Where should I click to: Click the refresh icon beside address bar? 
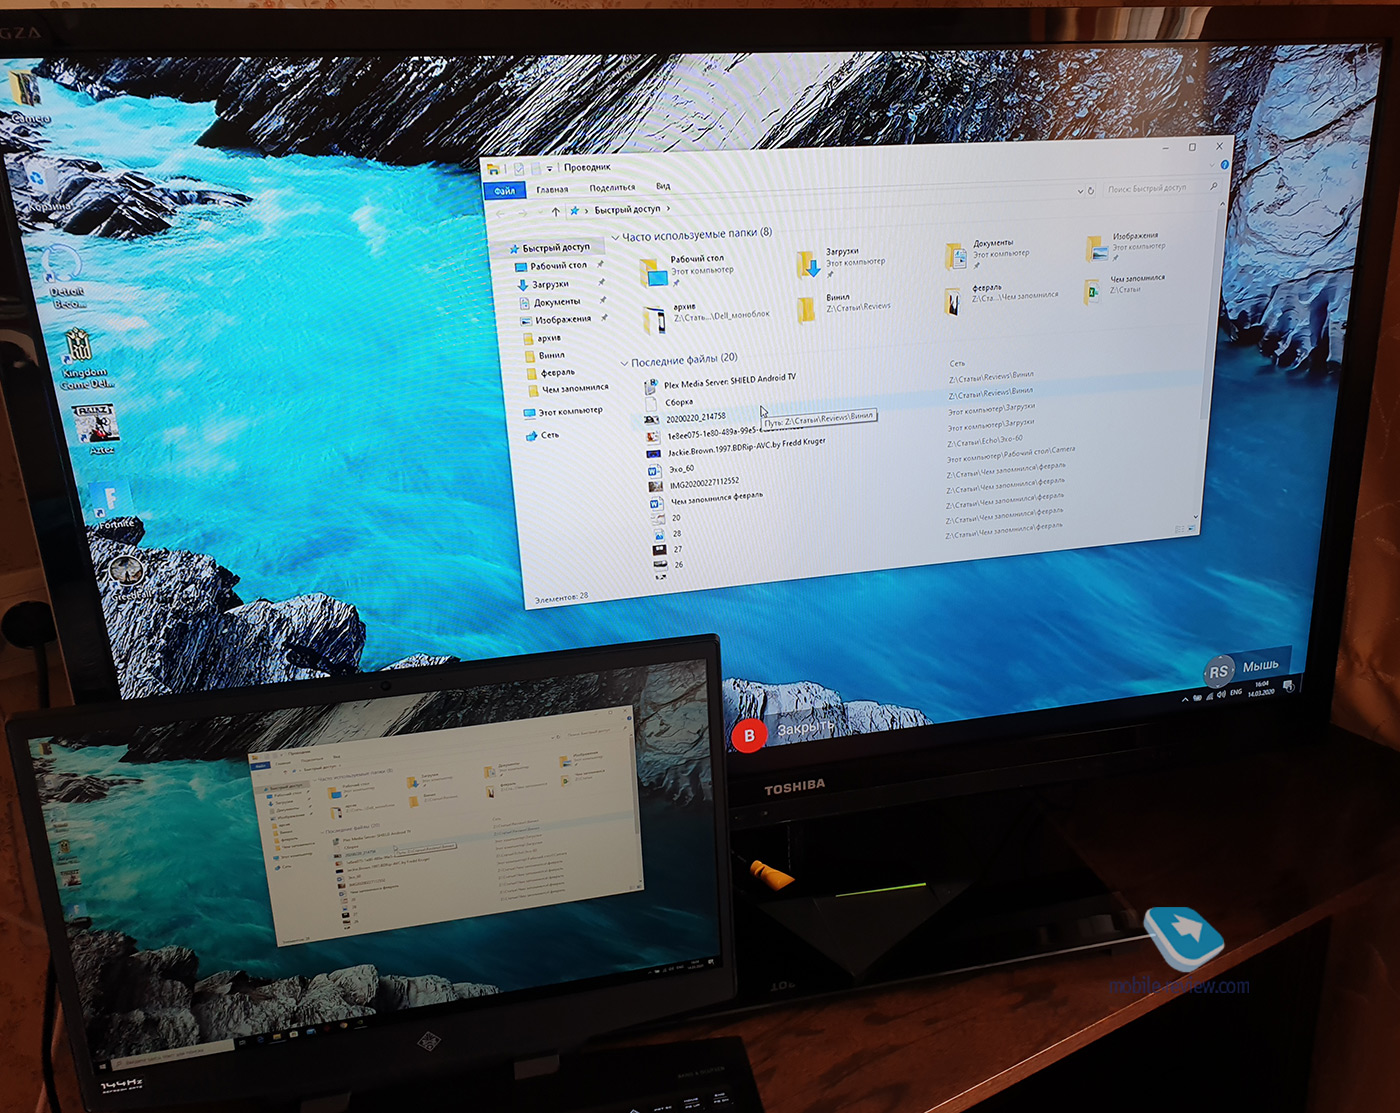(1091, 190)
